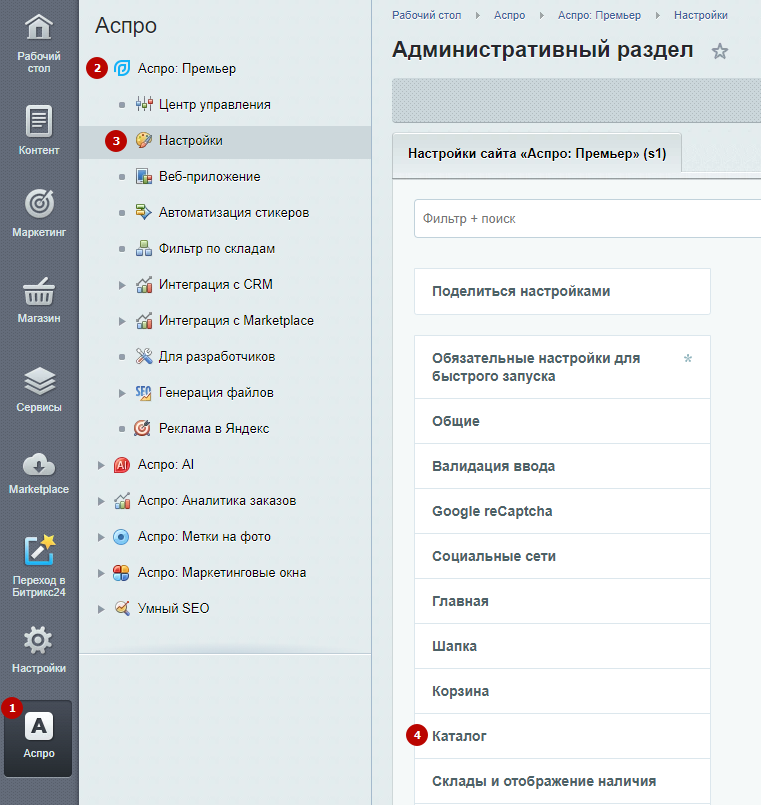Click the Автоматизация стикеров icon

click(x=144, y=212)
